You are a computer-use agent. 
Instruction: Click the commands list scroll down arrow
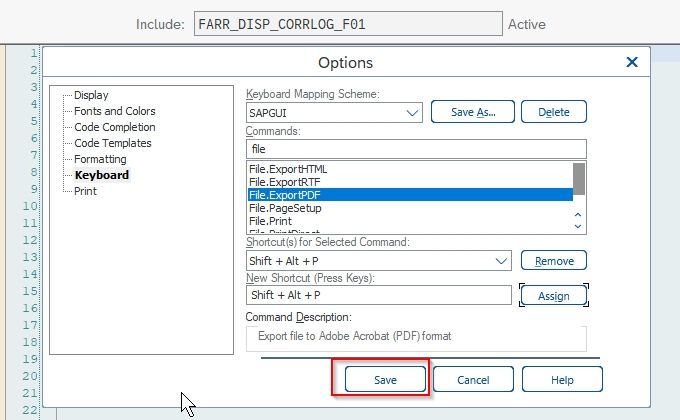(578, 226)
